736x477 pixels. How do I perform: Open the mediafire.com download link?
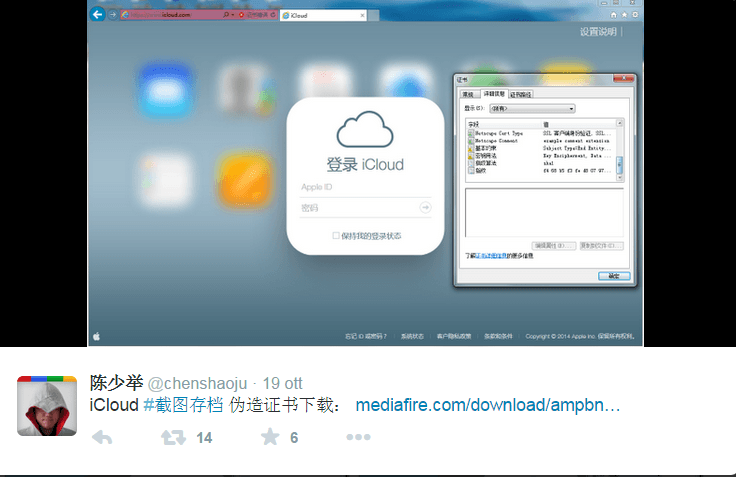(488, 405)
